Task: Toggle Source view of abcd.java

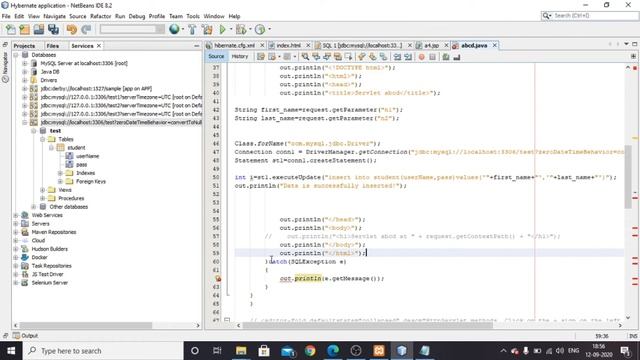Action: 216,57
